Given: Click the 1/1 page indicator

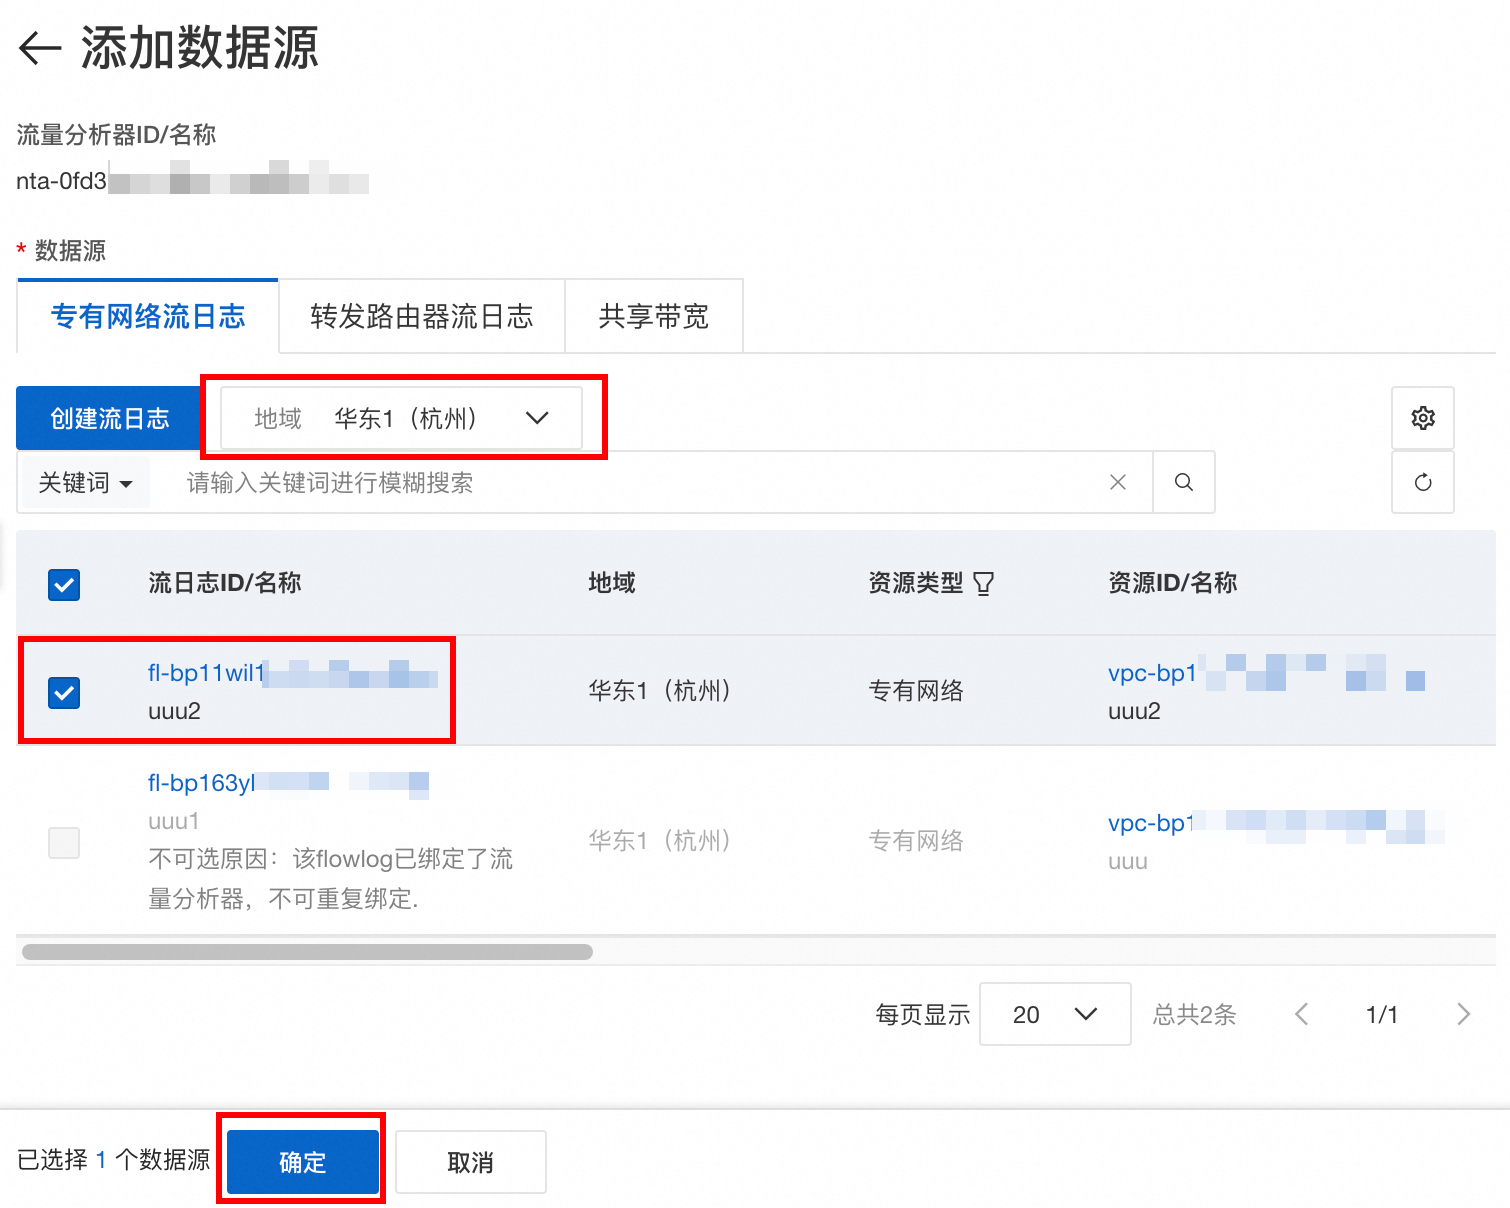Looking at the screenshot, I should [1382, 1014].
